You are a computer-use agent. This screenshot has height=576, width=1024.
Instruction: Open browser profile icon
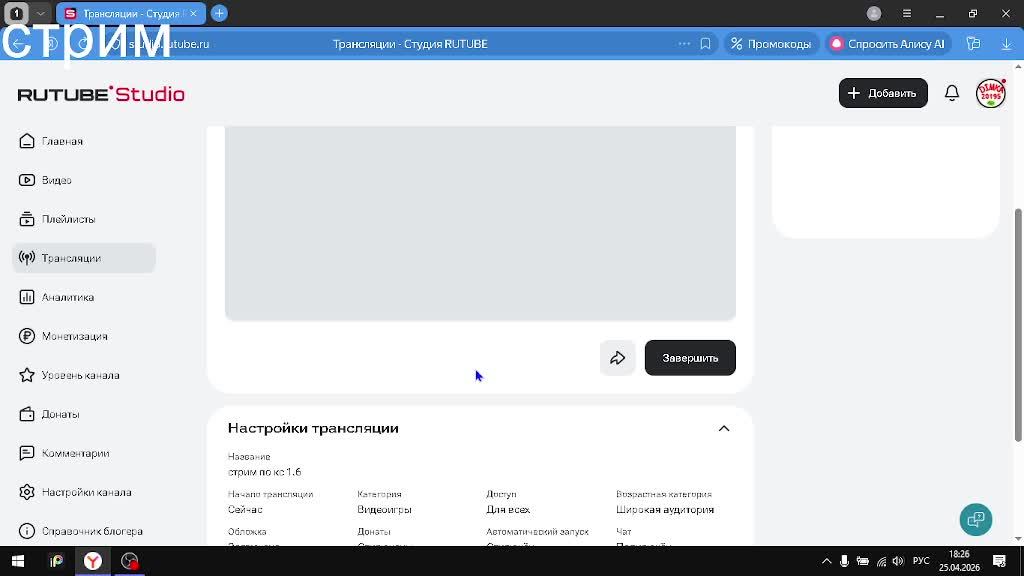[x=874, y=13]
